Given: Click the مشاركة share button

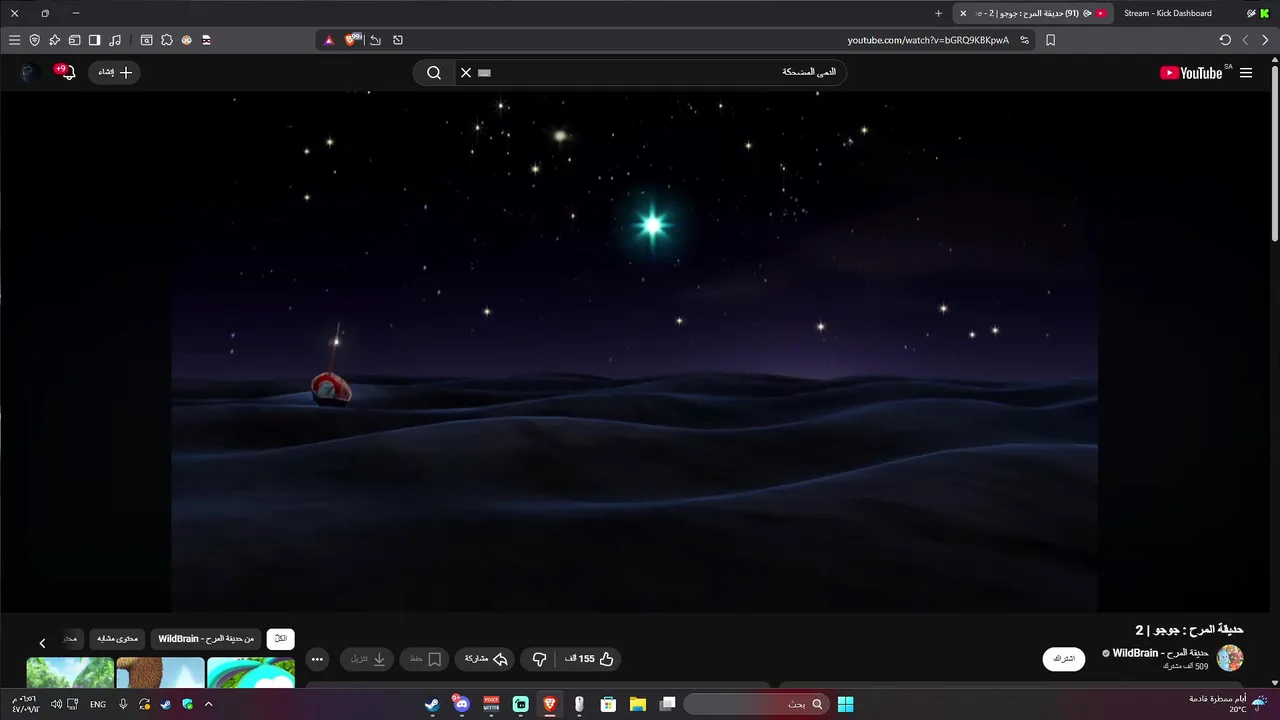Looking at the screenshot, I should pyautogui.click(x=486, y=659).
